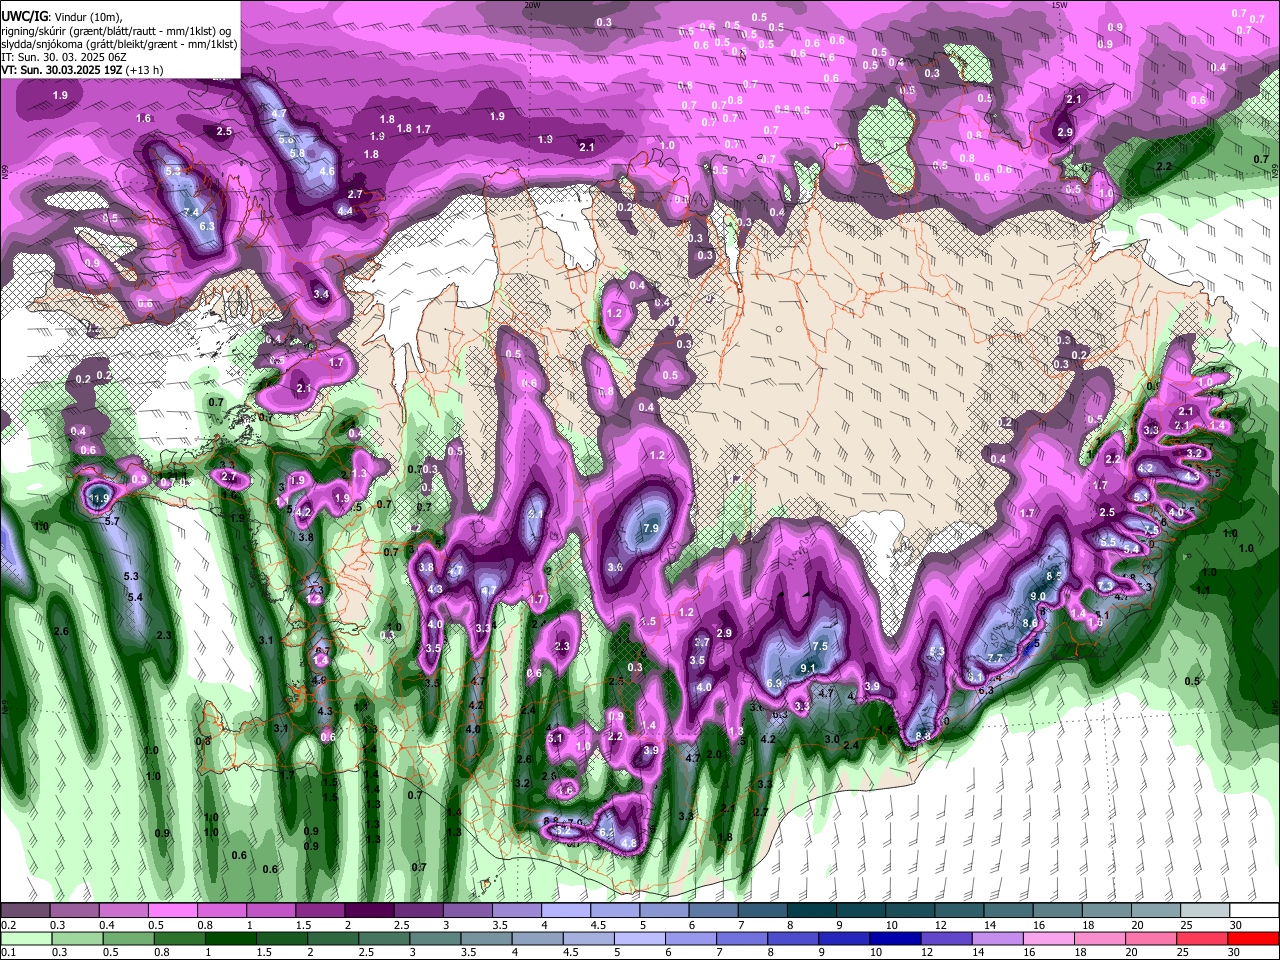Click snow scale swatch between 9 and 10
This screenshot has height=960, width=1280.
tap(861, 911)
